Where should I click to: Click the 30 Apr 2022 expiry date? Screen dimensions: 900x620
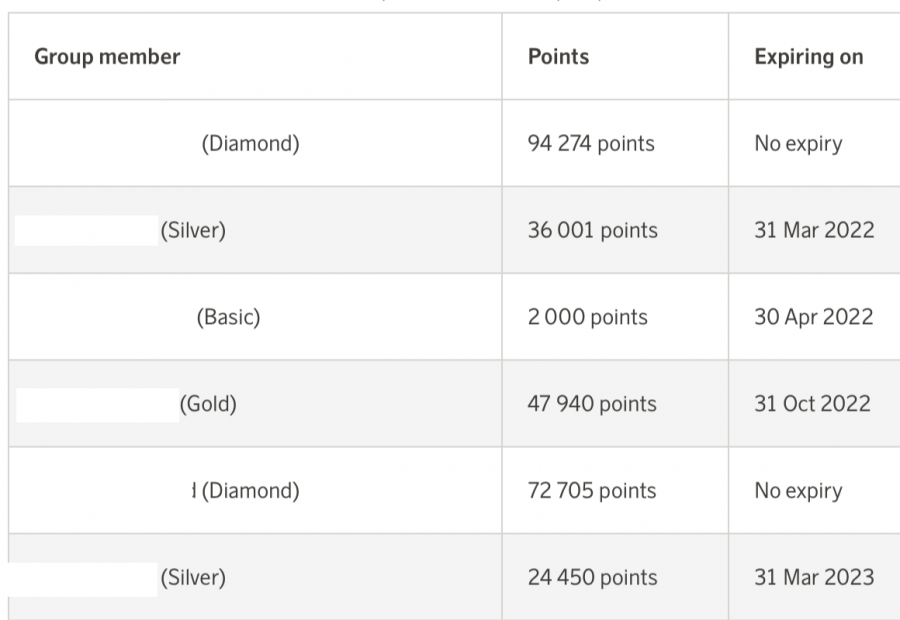(814, 318)
